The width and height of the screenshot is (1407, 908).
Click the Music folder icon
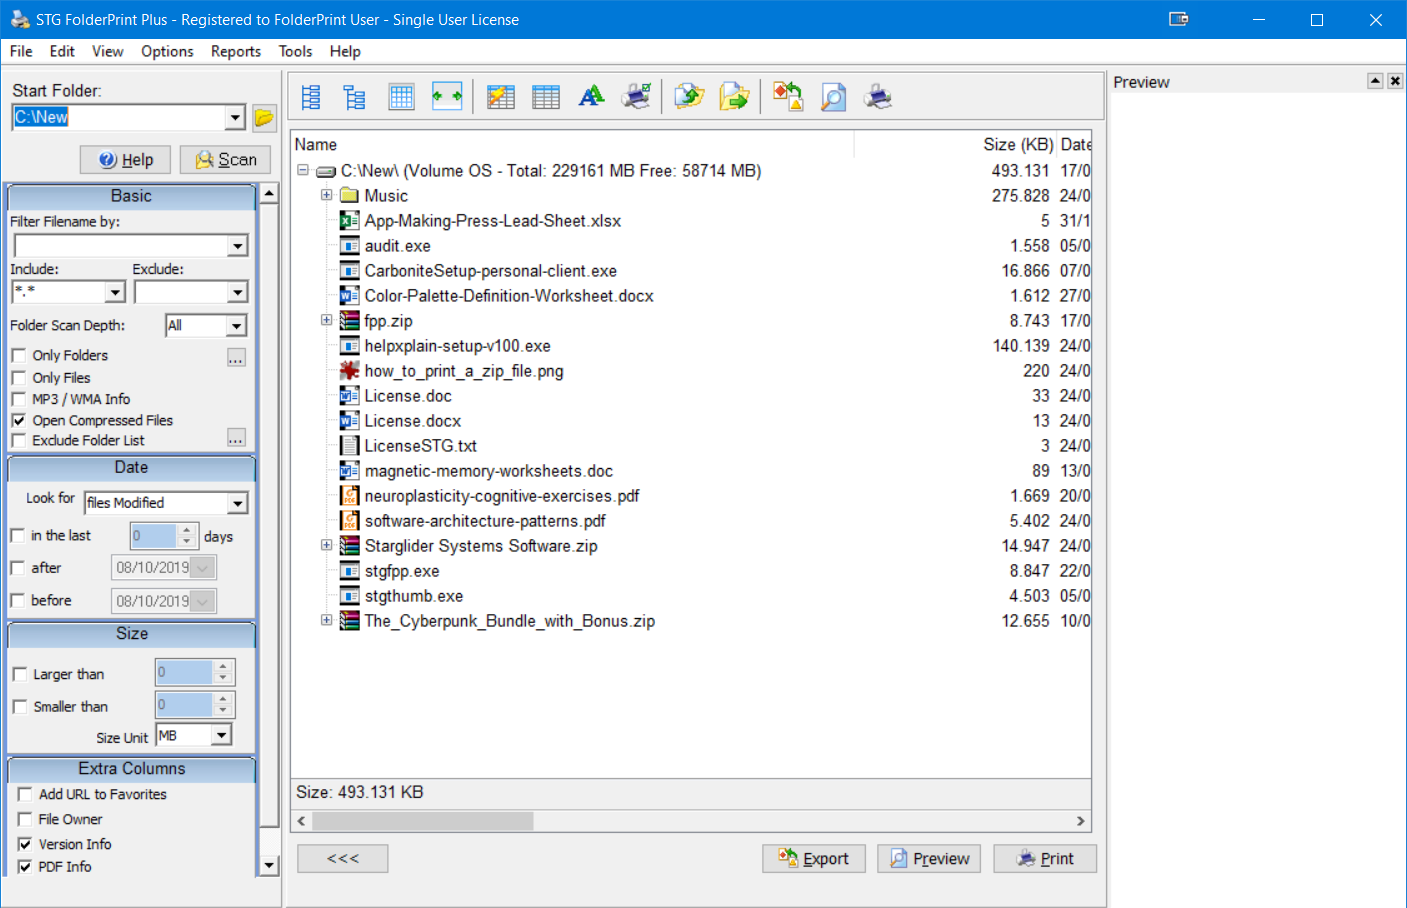349,196
